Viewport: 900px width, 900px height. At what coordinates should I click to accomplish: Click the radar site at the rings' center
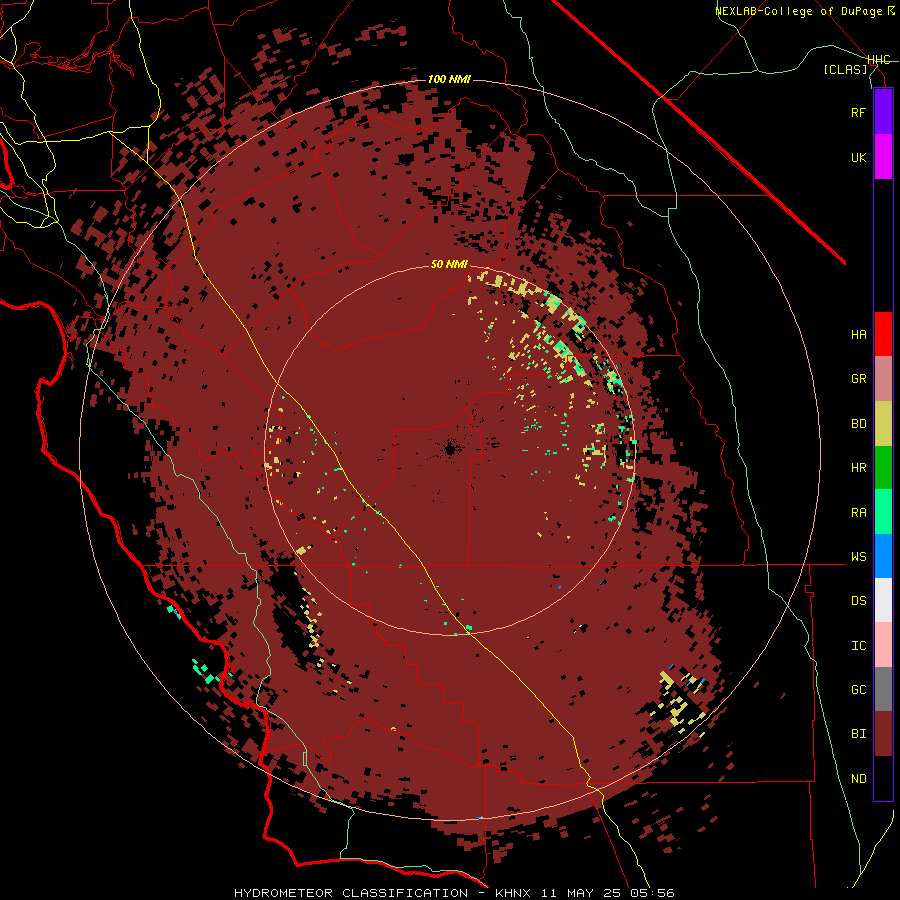450,449
